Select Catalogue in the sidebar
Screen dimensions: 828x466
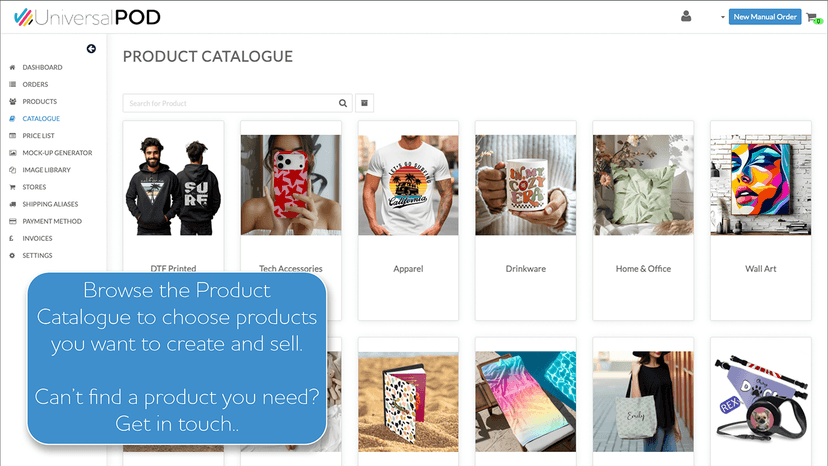pyautogui.click(x=41, y=119)
